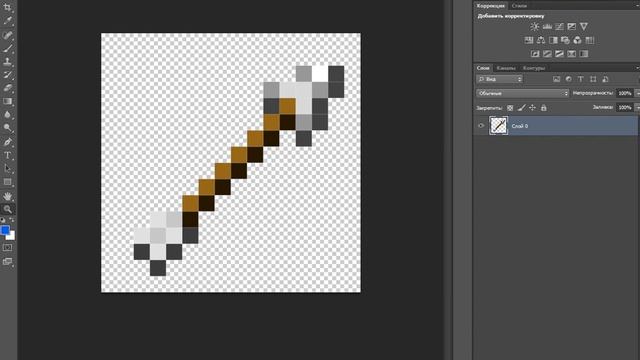Switch to the Каналы tab
This screenshot has width=640, height=360.
tap(506, 68)
